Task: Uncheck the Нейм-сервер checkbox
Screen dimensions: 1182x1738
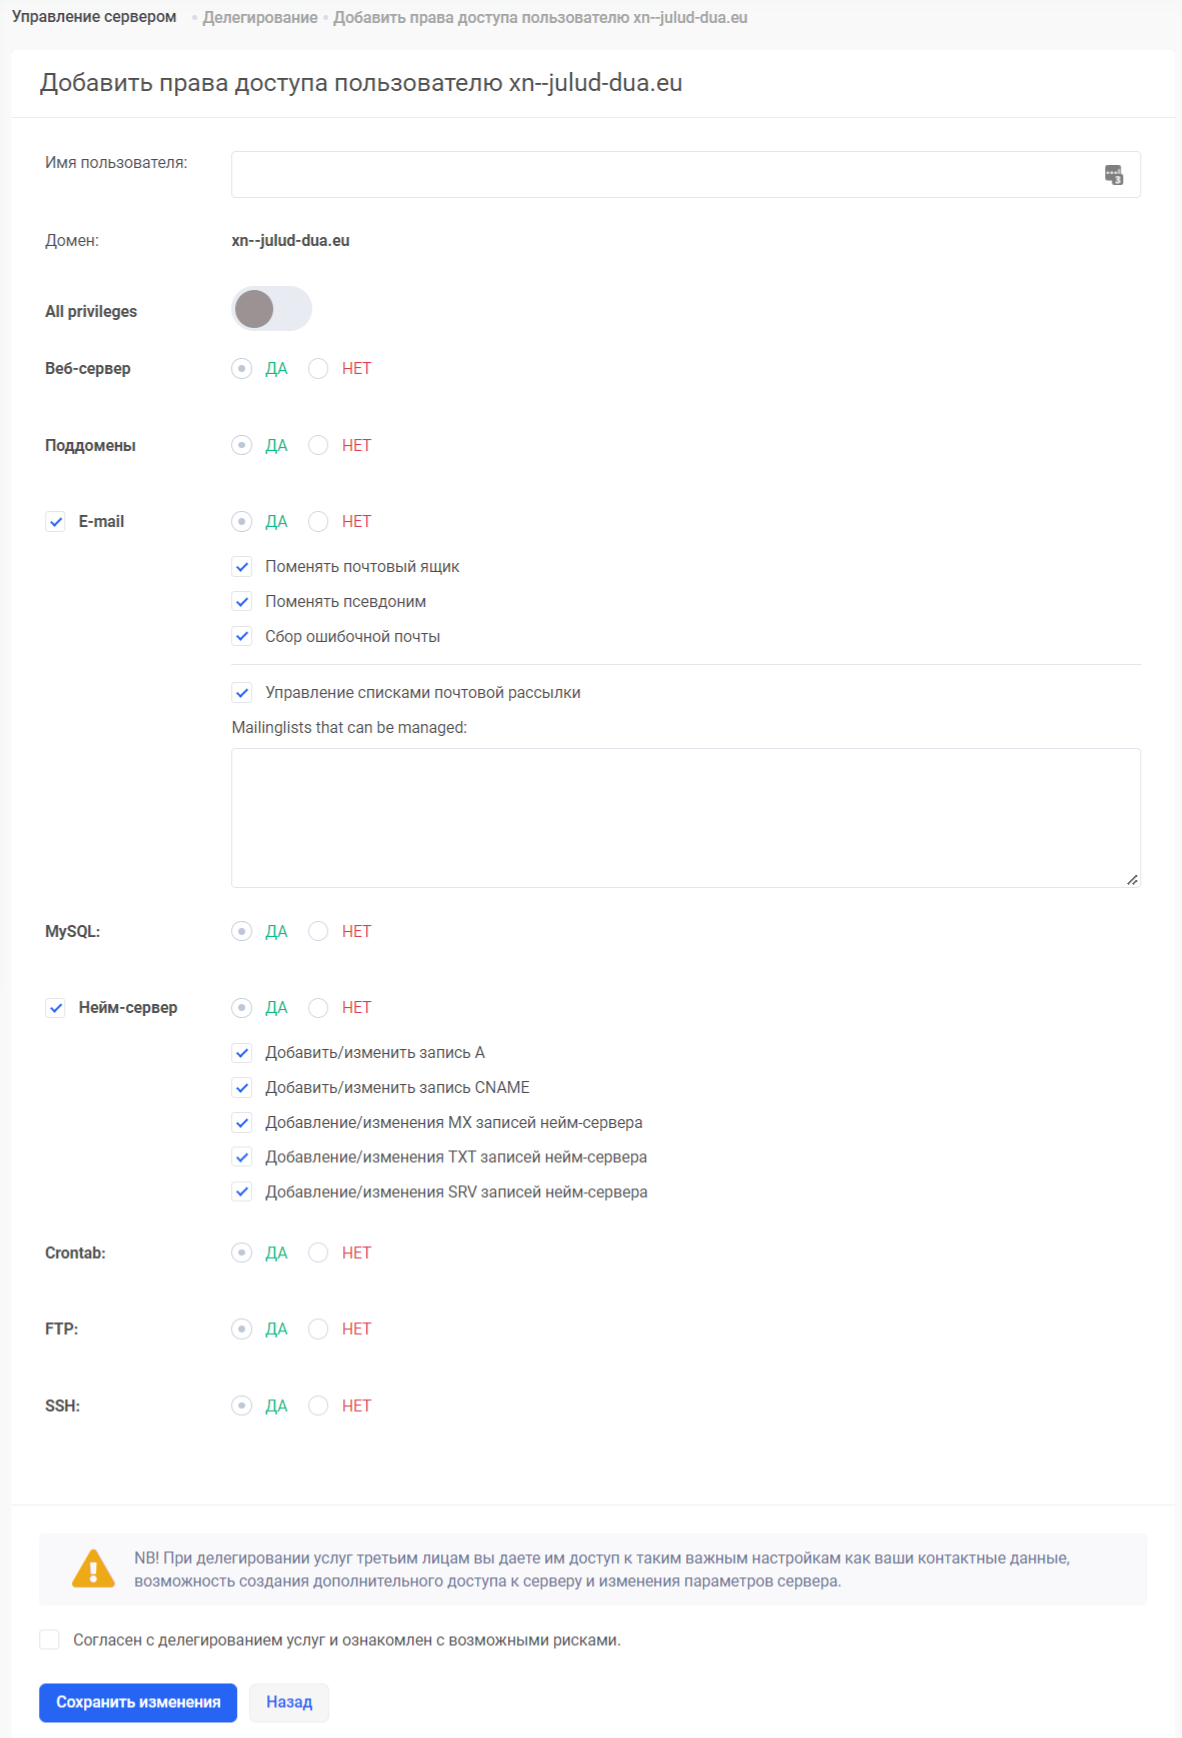Action: [x=56, y=1008]
